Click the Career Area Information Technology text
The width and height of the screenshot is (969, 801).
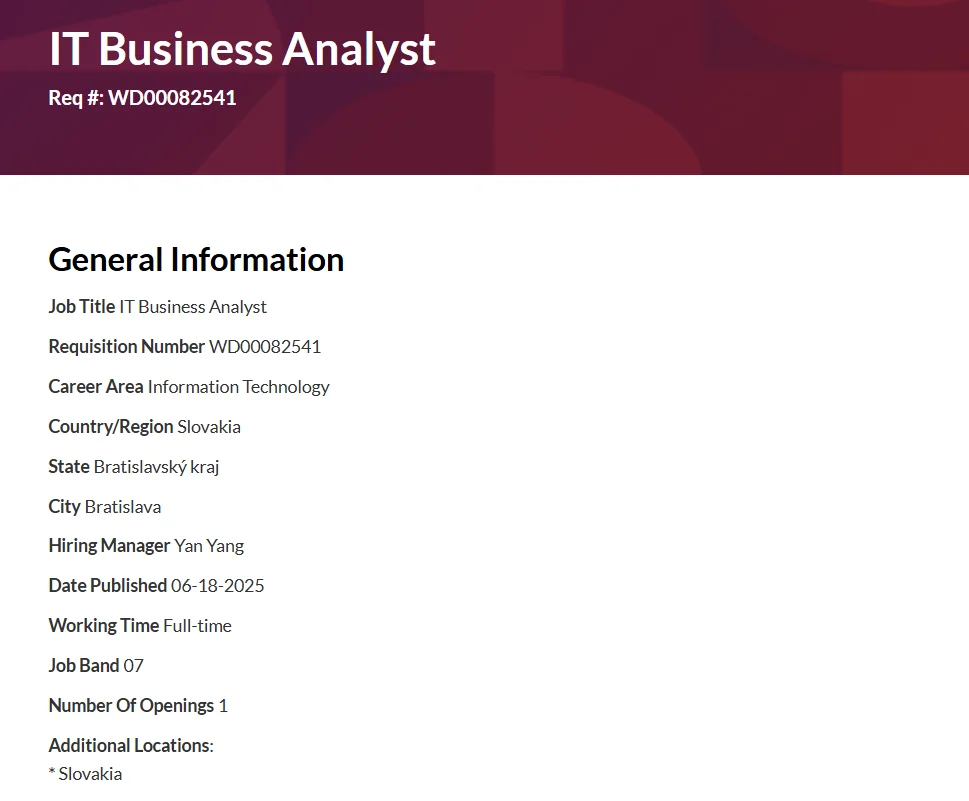239,387
